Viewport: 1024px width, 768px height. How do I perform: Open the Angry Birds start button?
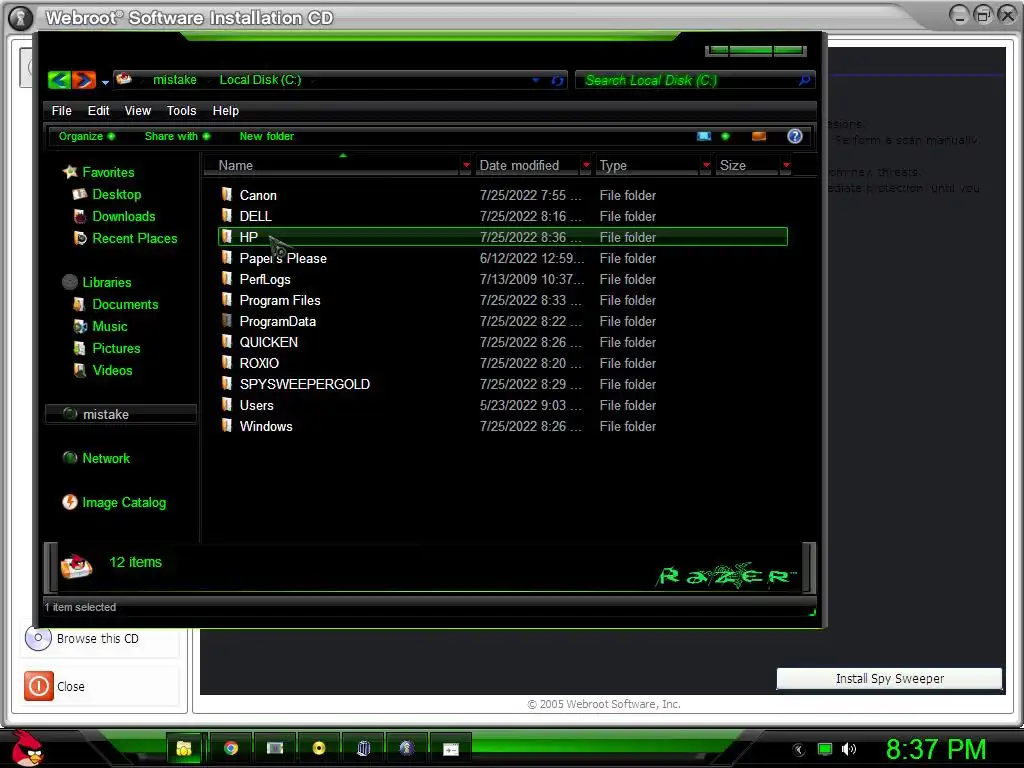(x=26, y=748)
